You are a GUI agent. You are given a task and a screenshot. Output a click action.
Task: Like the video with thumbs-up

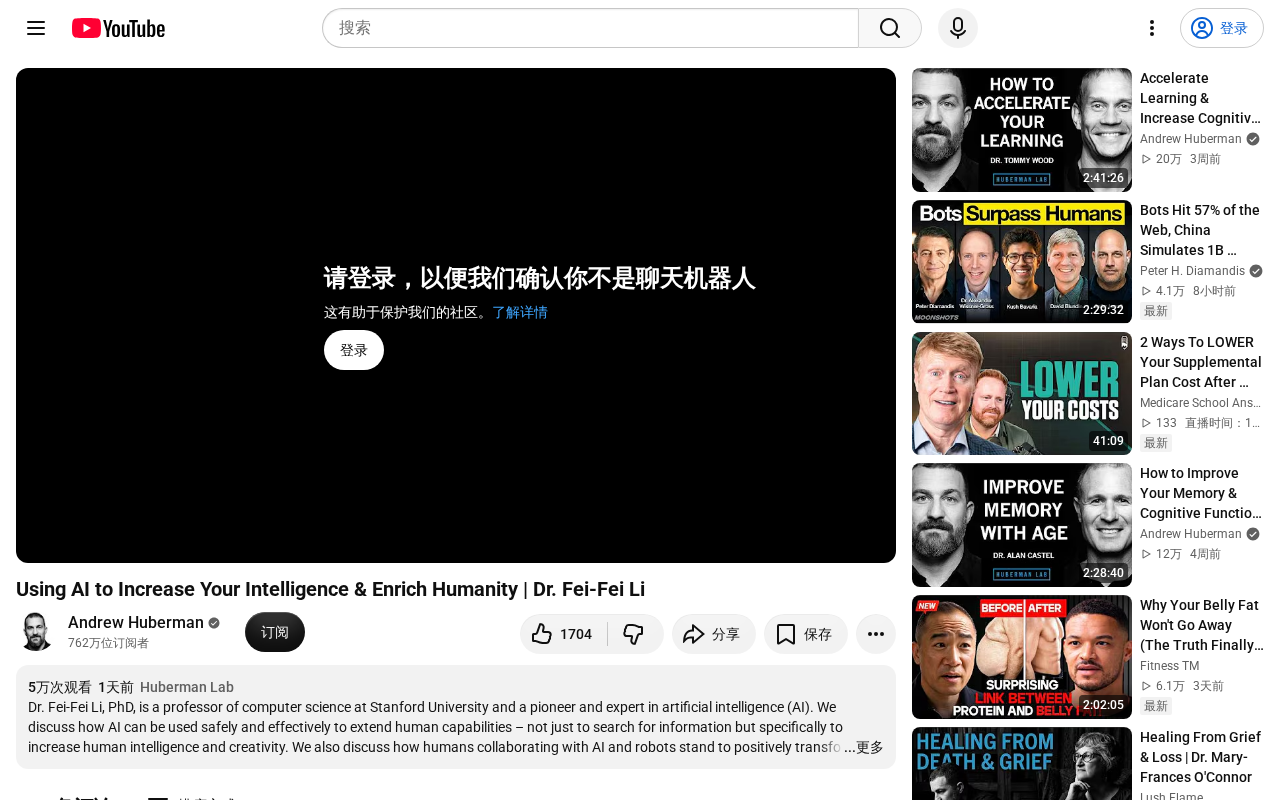(x=563, y=634)
